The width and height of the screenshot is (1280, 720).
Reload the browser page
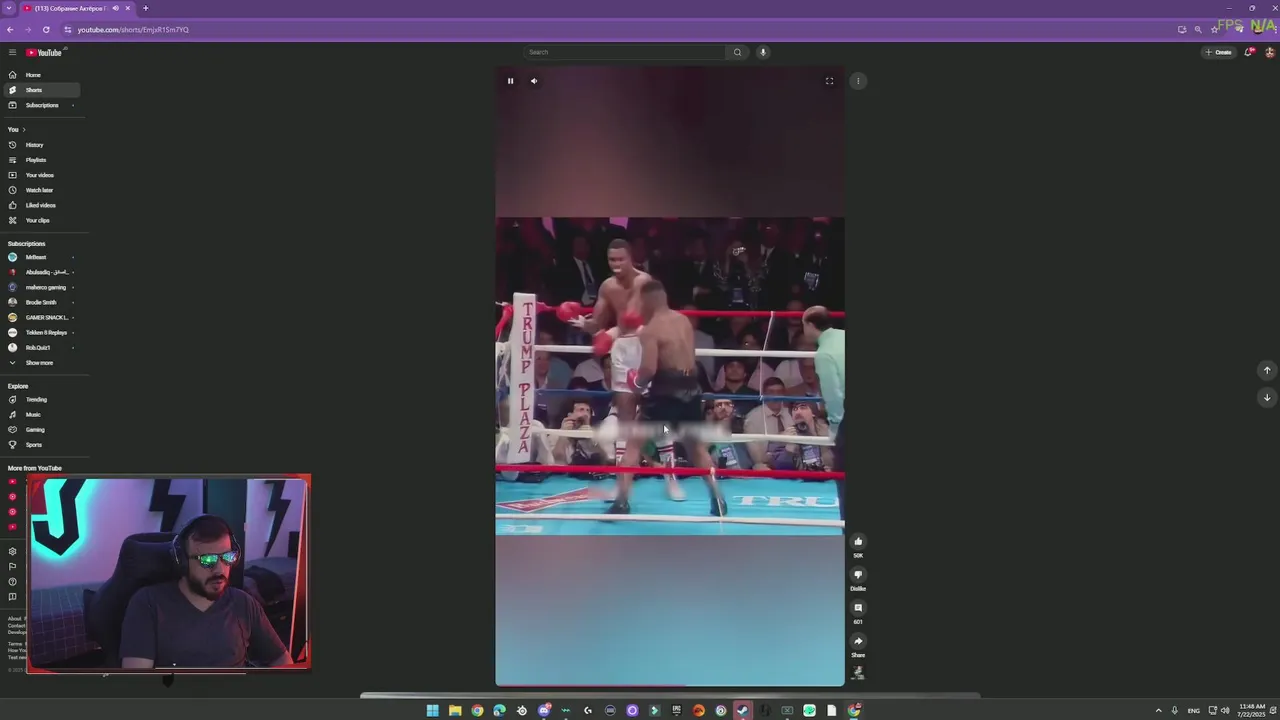[46, 29]
